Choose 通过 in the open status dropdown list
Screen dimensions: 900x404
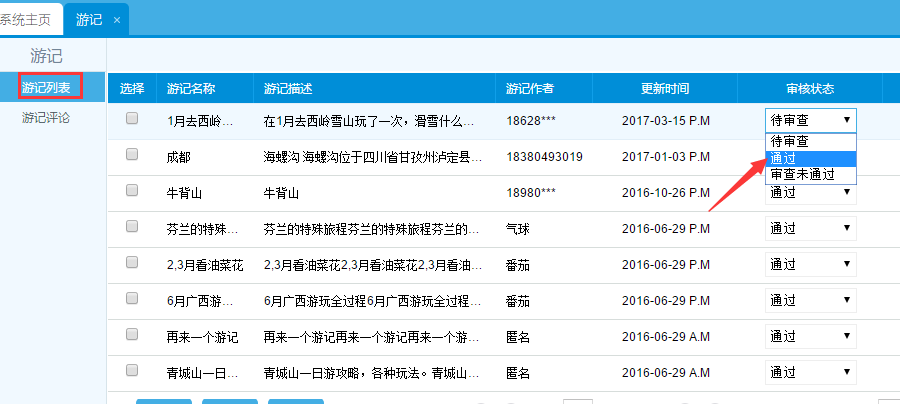click(811, 158)
